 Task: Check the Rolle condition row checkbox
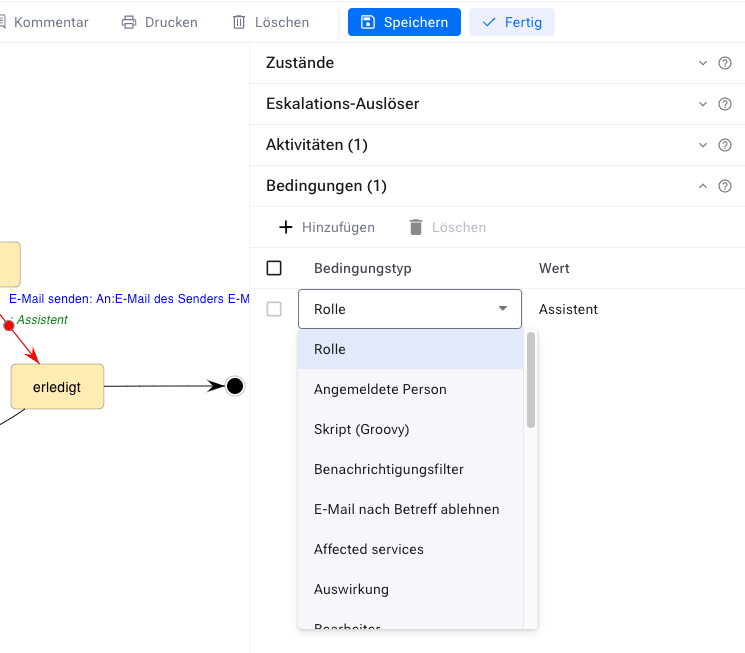pyautogui.click(x=274, y=309)
